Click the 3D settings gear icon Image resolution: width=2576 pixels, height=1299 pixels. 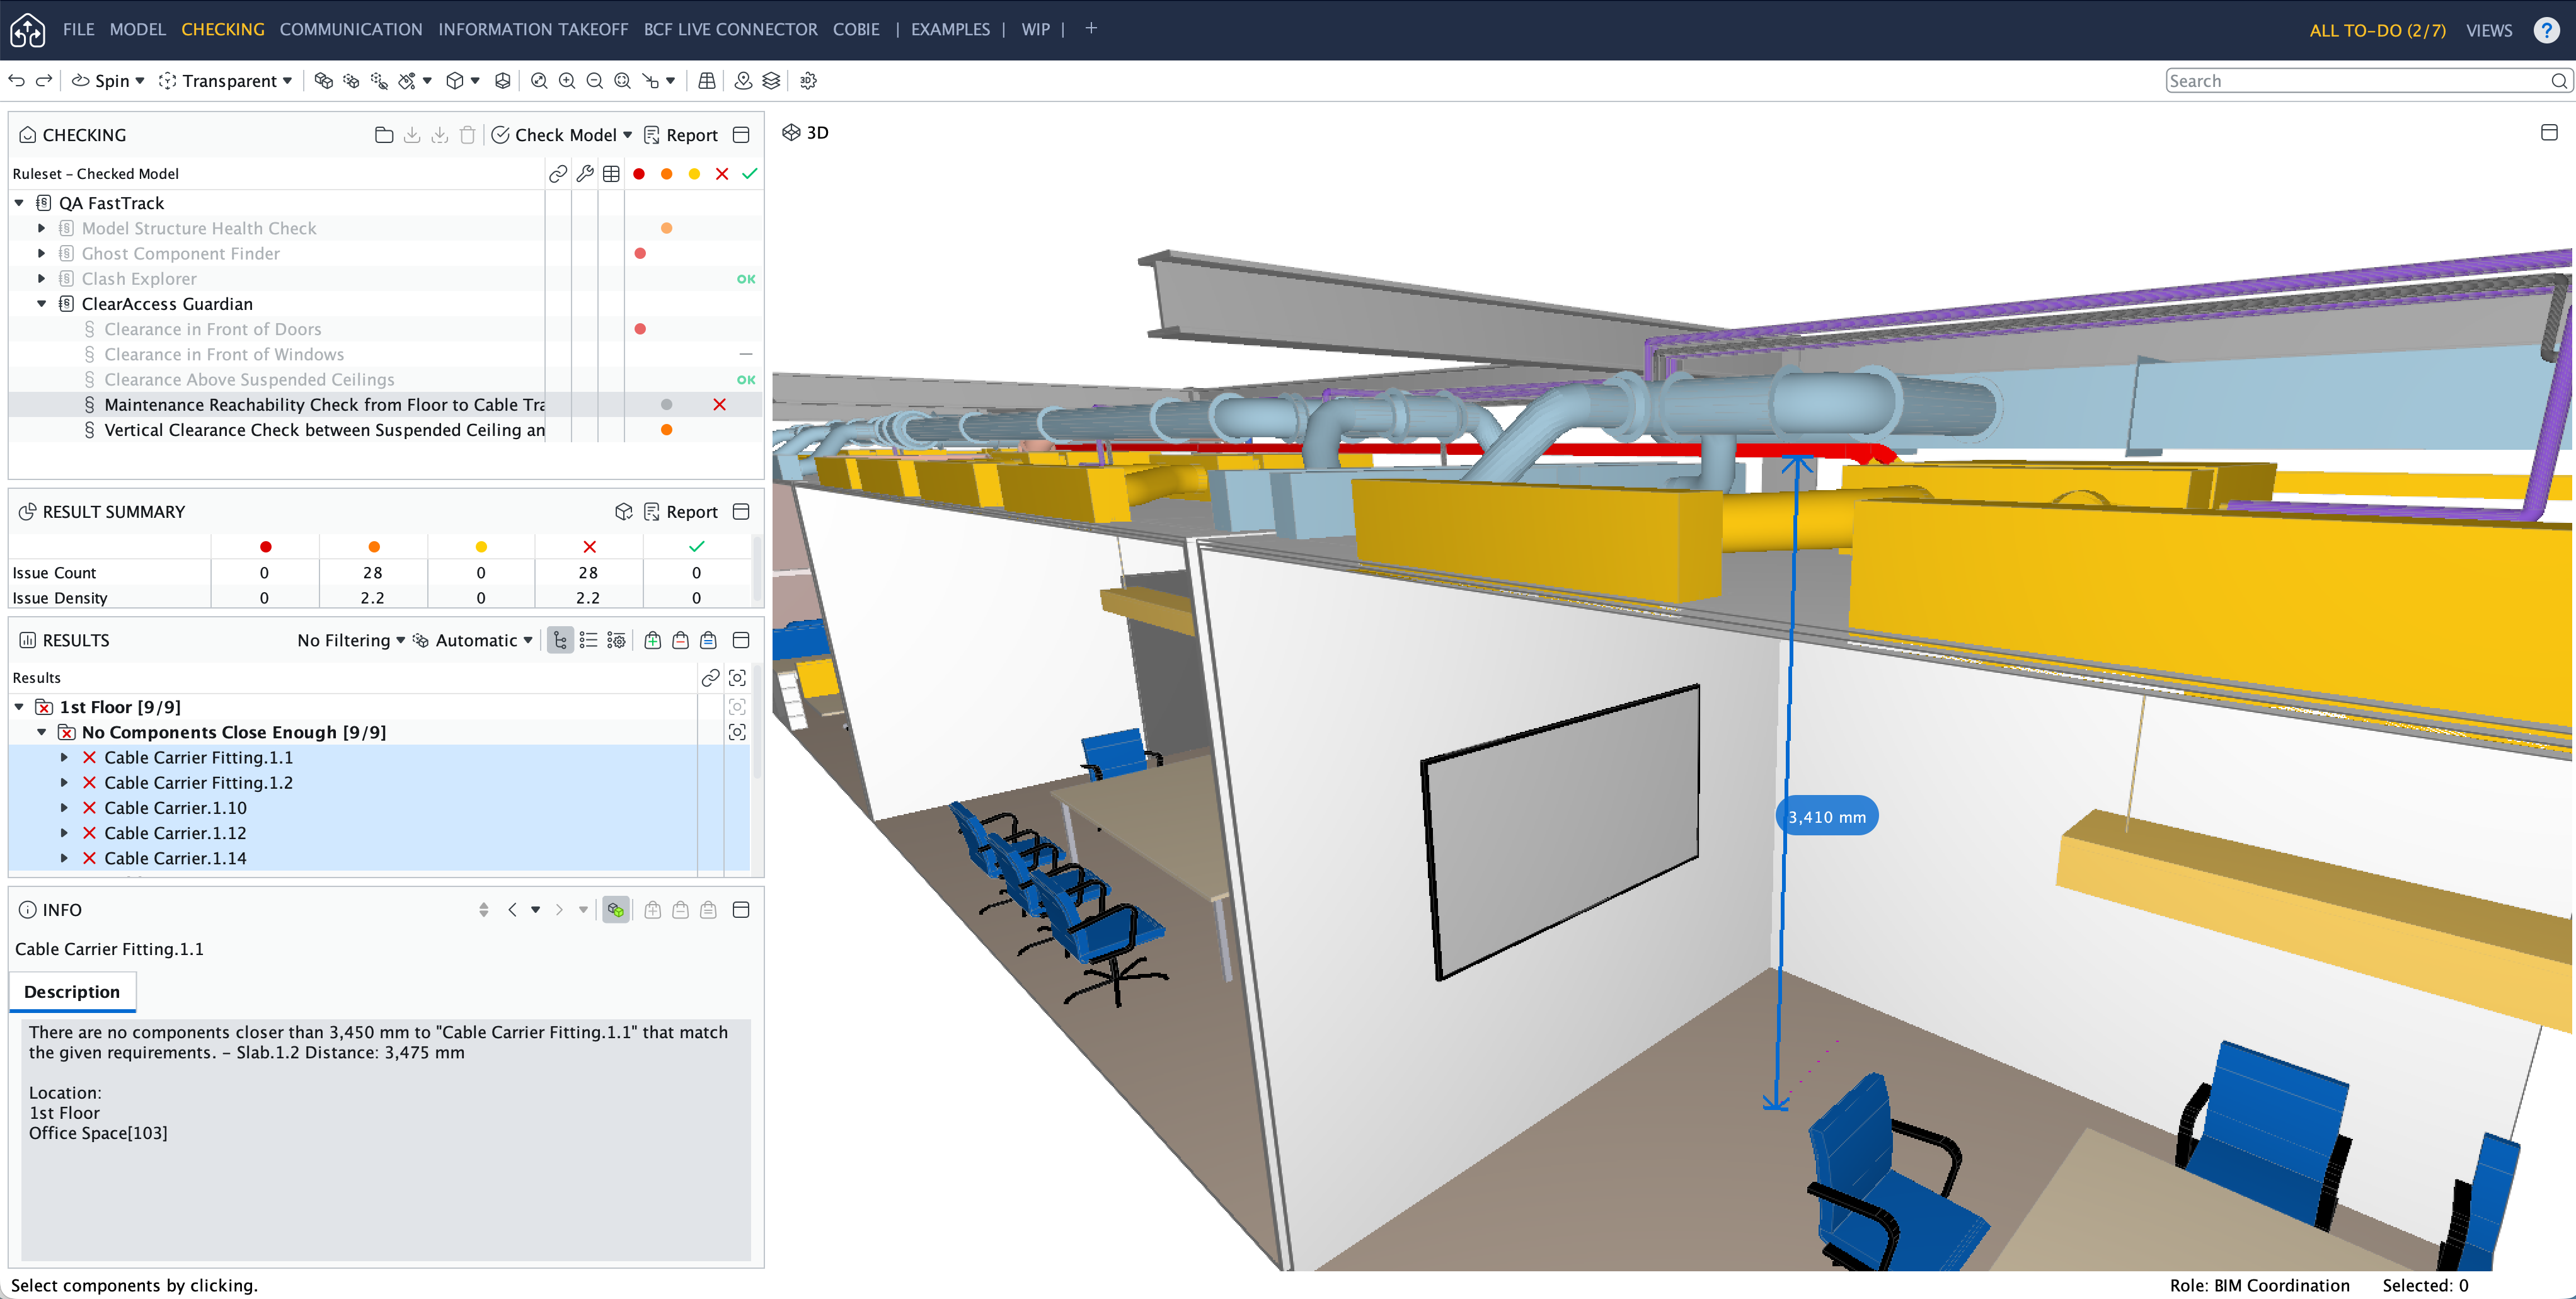(808, 81)
